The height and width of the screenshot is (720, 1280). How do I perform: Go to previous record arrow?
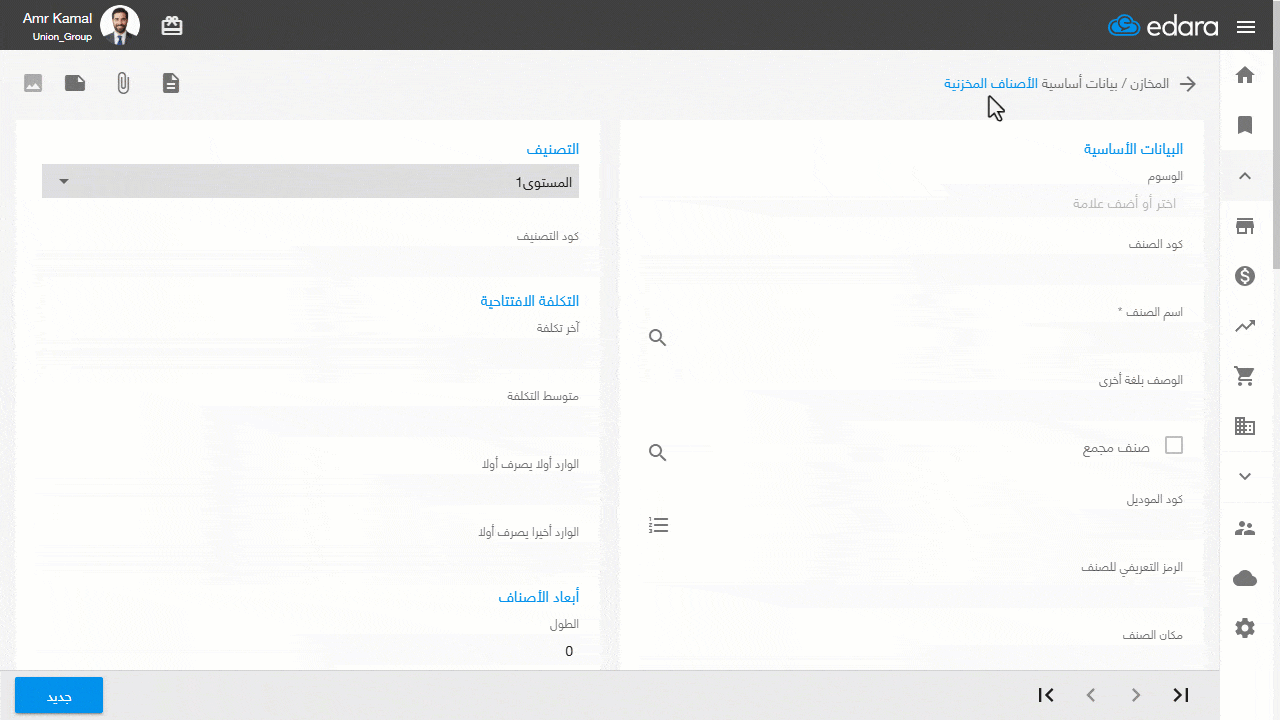[1091, 695]
